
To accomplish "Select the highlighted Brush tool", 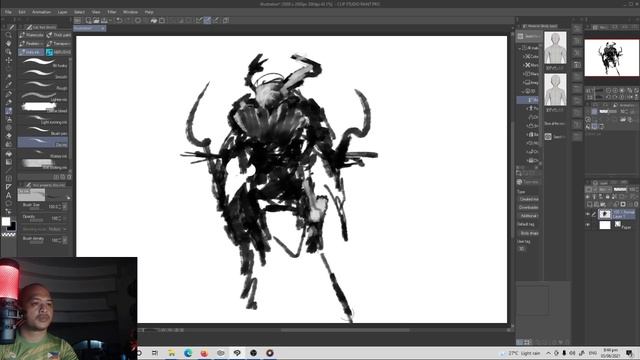I will coord(9,111).
